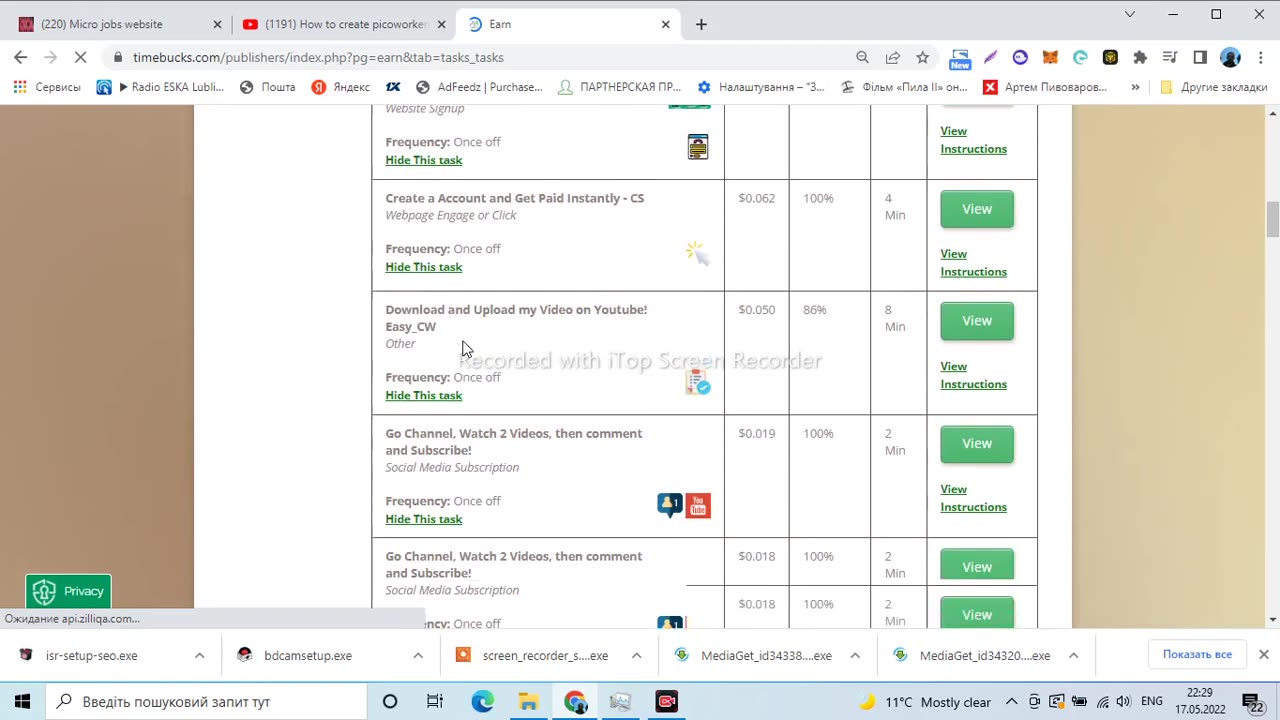Open the tab search chevron at top

pos(1130,14)
